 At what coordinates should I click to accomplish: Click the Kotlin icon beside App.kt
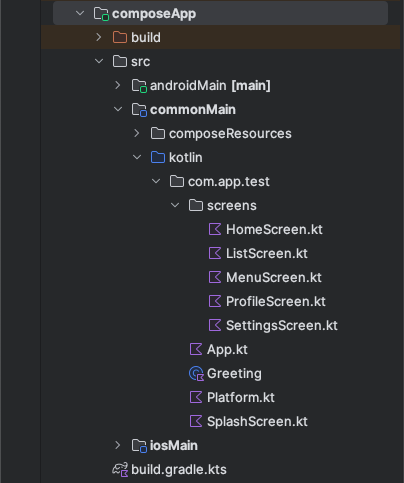(196, 349)
